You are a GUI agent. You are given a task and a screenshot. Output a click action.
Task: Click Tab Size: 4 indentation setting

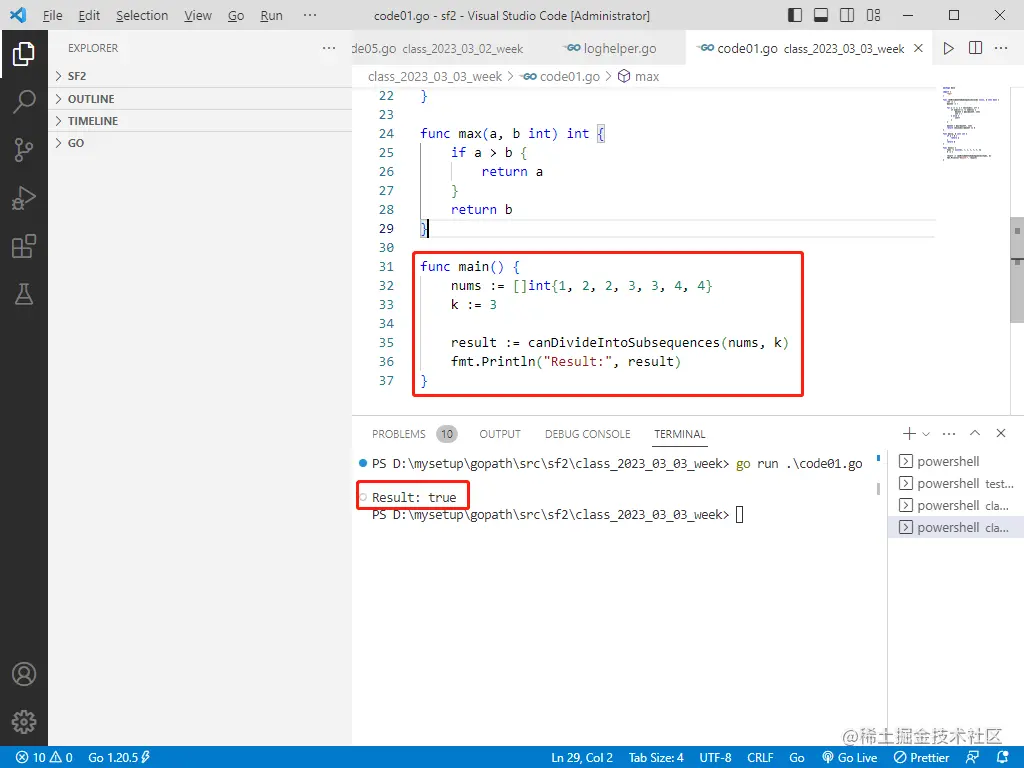click(656, 758)
